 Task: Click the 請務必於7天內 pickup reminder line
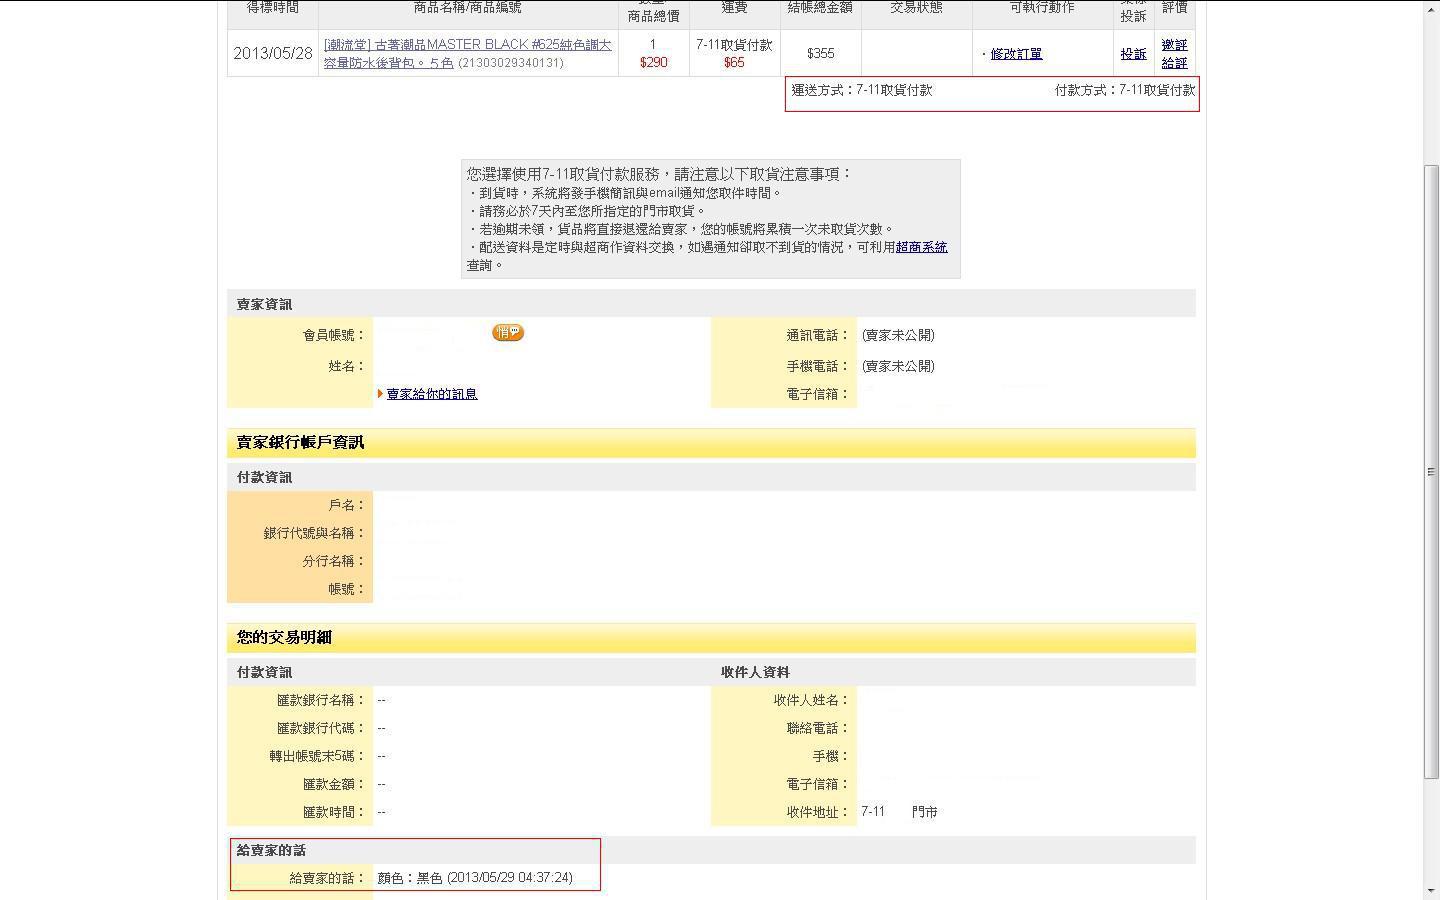[x=588, y=211]
